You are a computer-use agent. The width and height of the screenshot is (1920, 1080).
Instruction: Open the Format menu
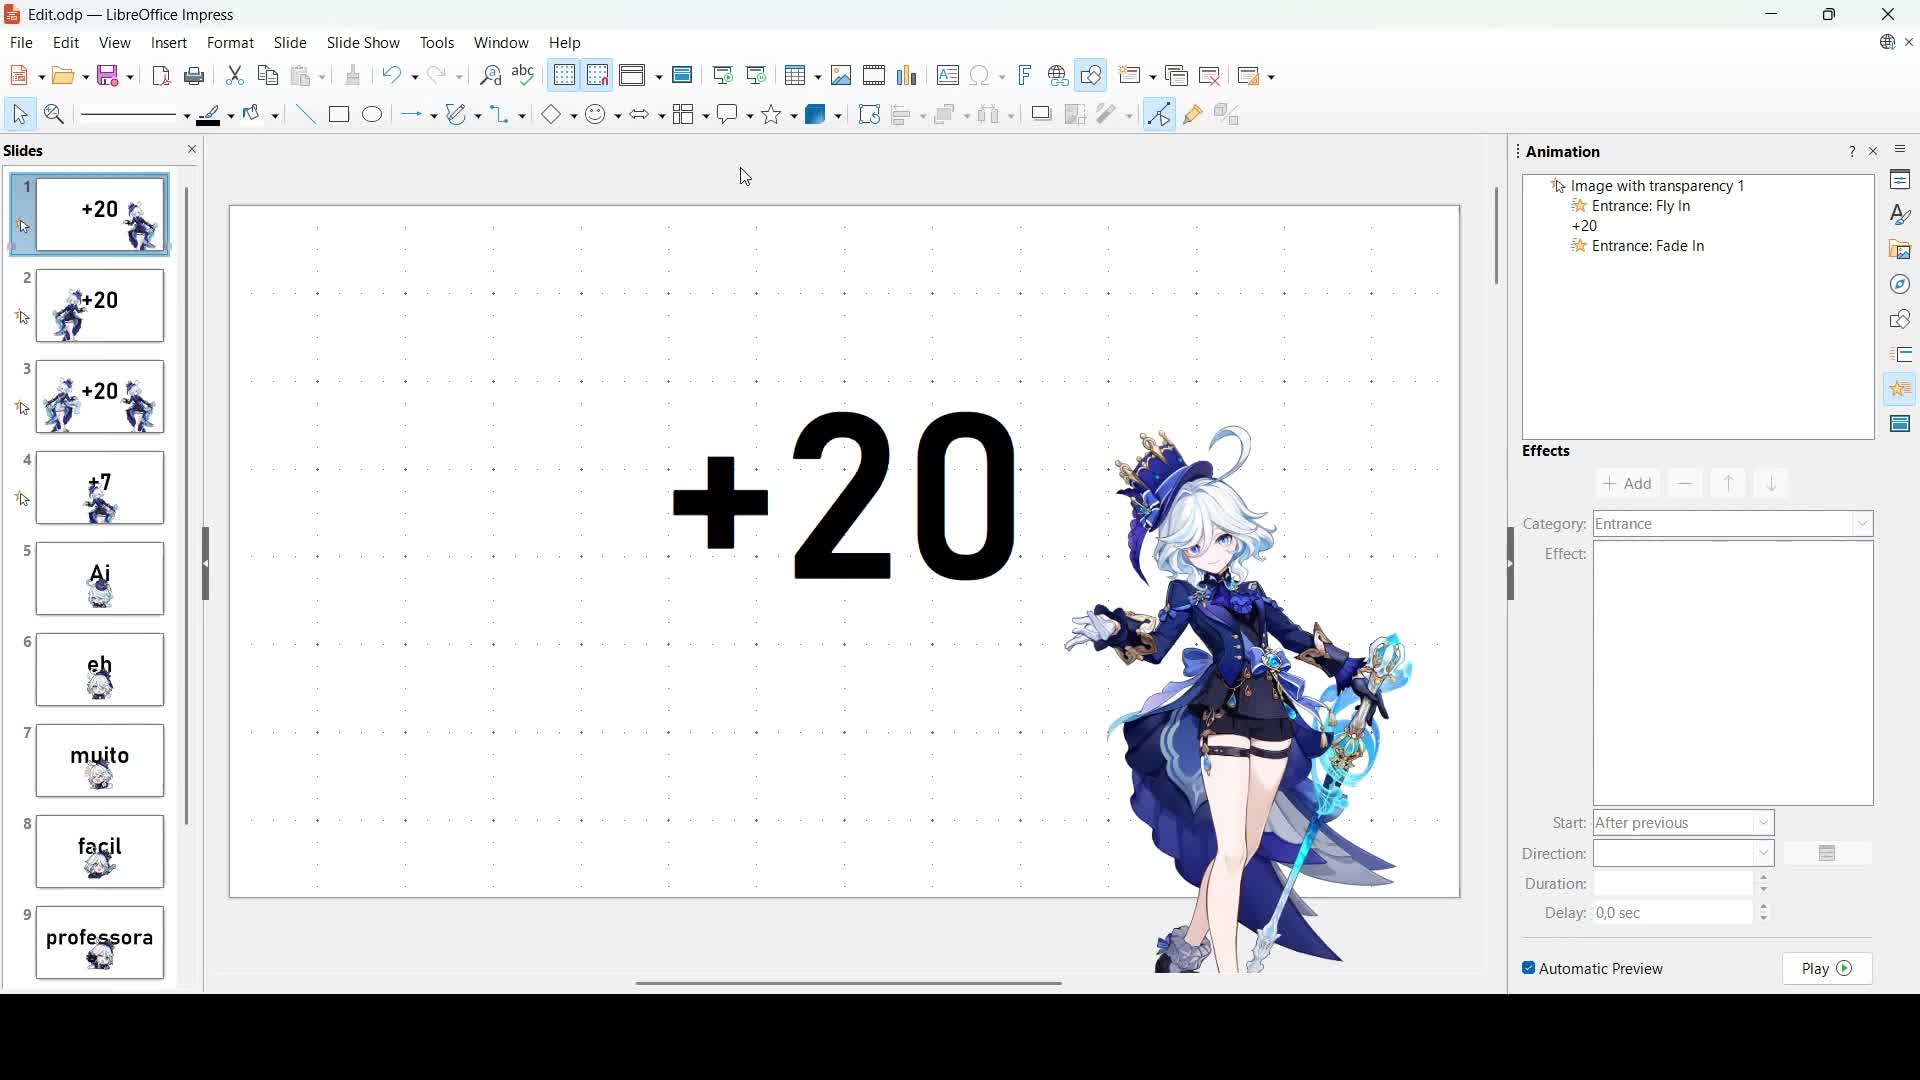pos(231,43)
